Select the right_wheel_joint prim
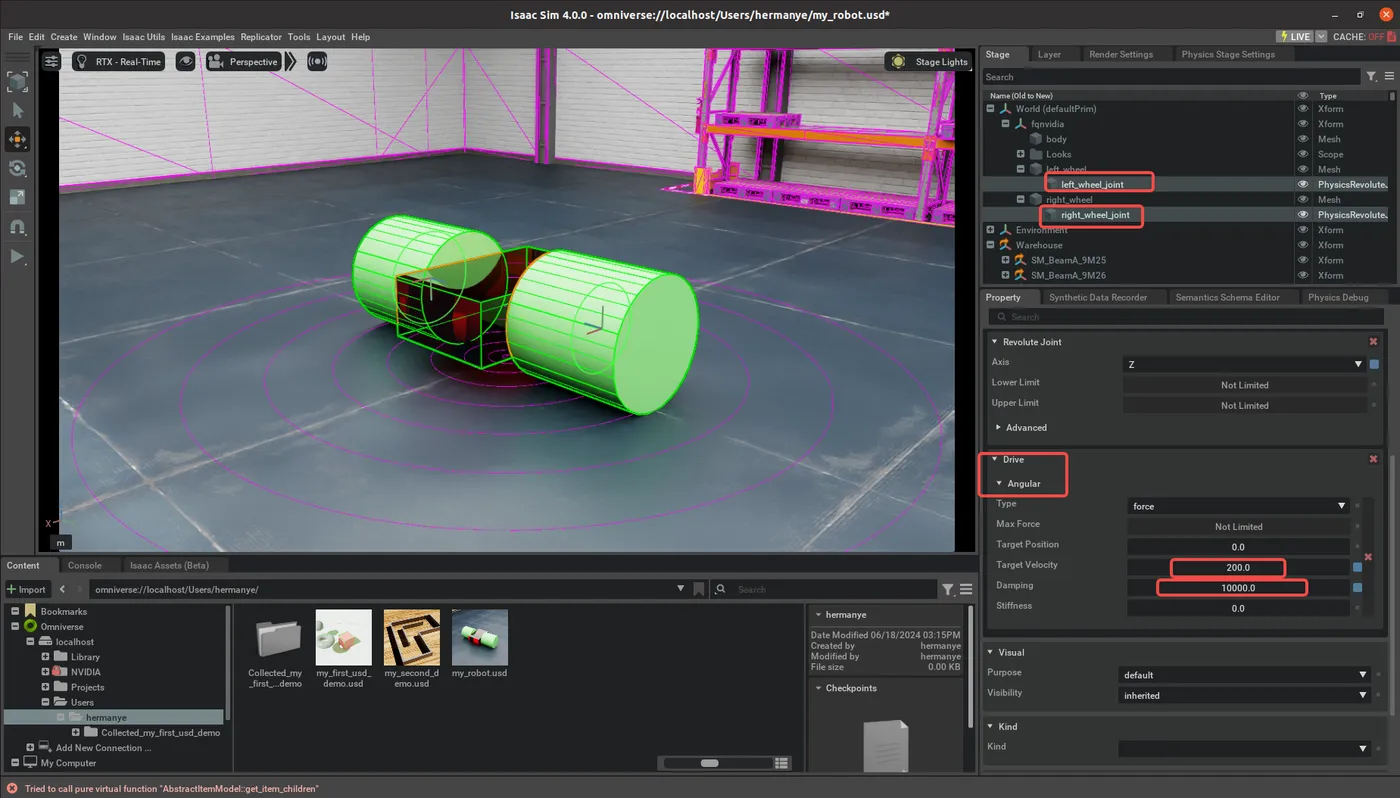Screen dimensions: 1400x798 coord(1095,215)
